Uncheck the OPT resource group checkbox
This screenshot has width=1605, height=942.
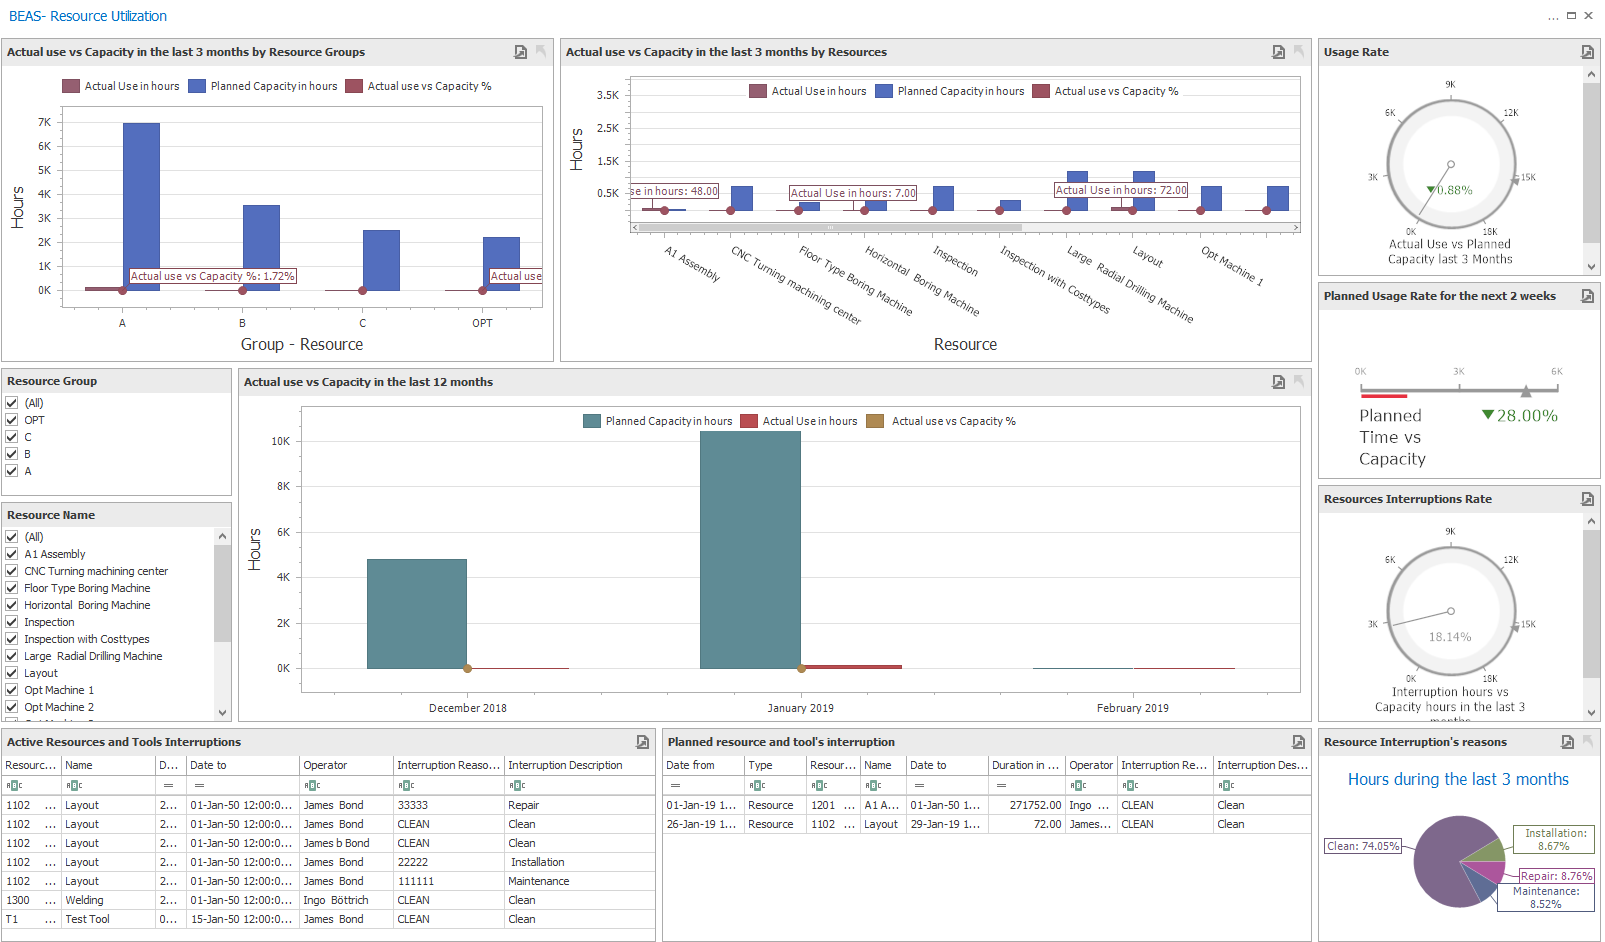coord(12,420)
